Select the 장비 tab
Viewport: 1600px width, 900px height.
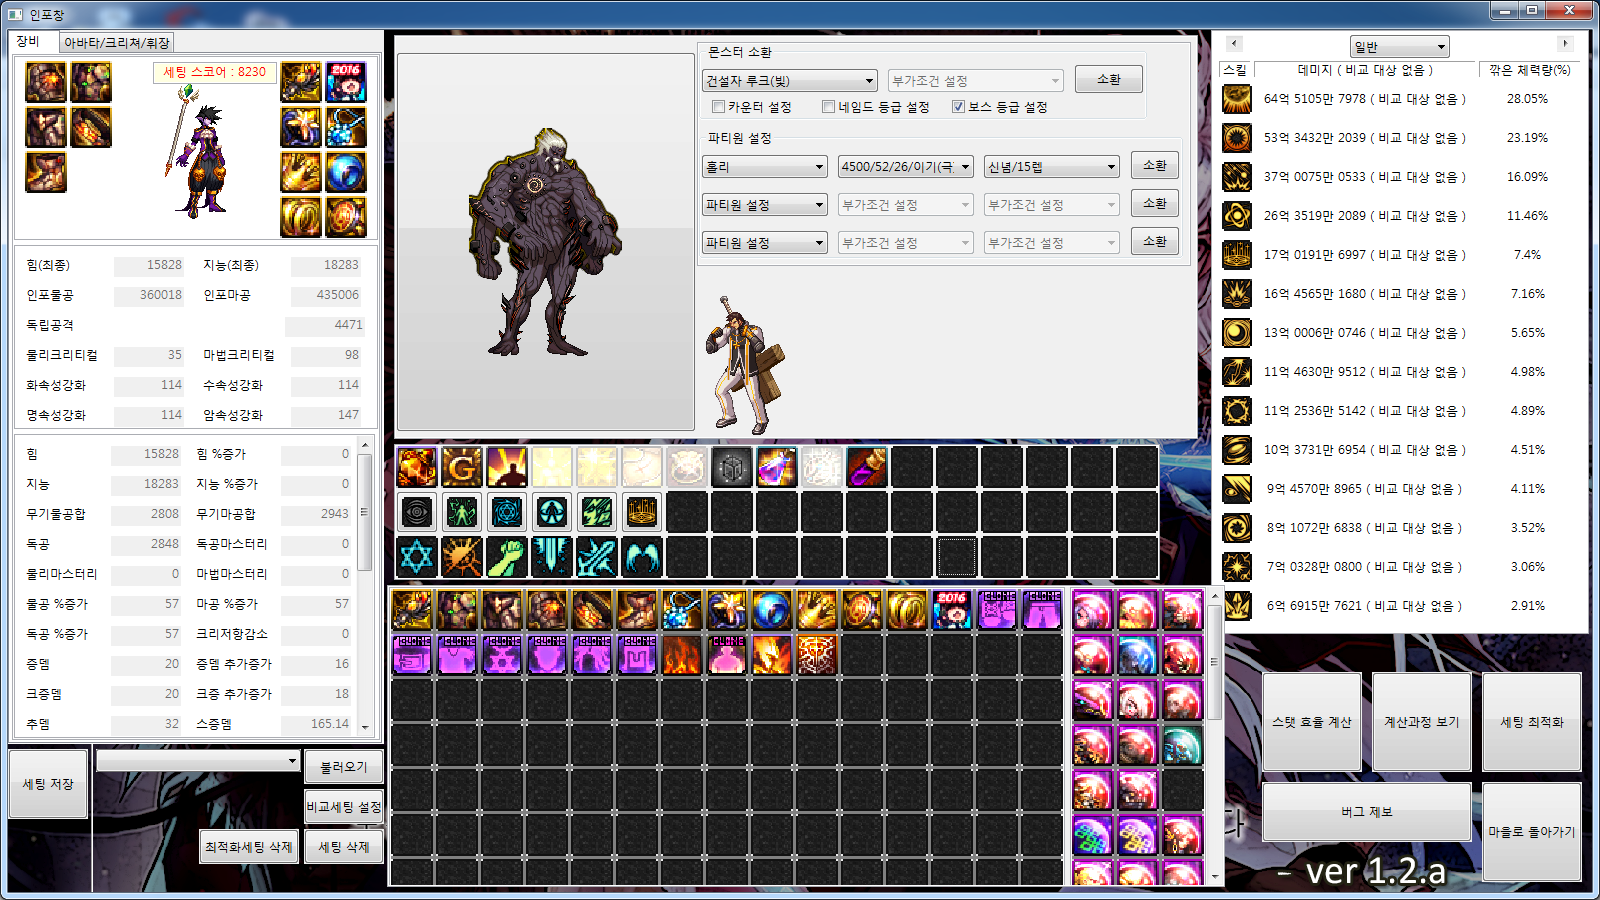click(28, 42)
